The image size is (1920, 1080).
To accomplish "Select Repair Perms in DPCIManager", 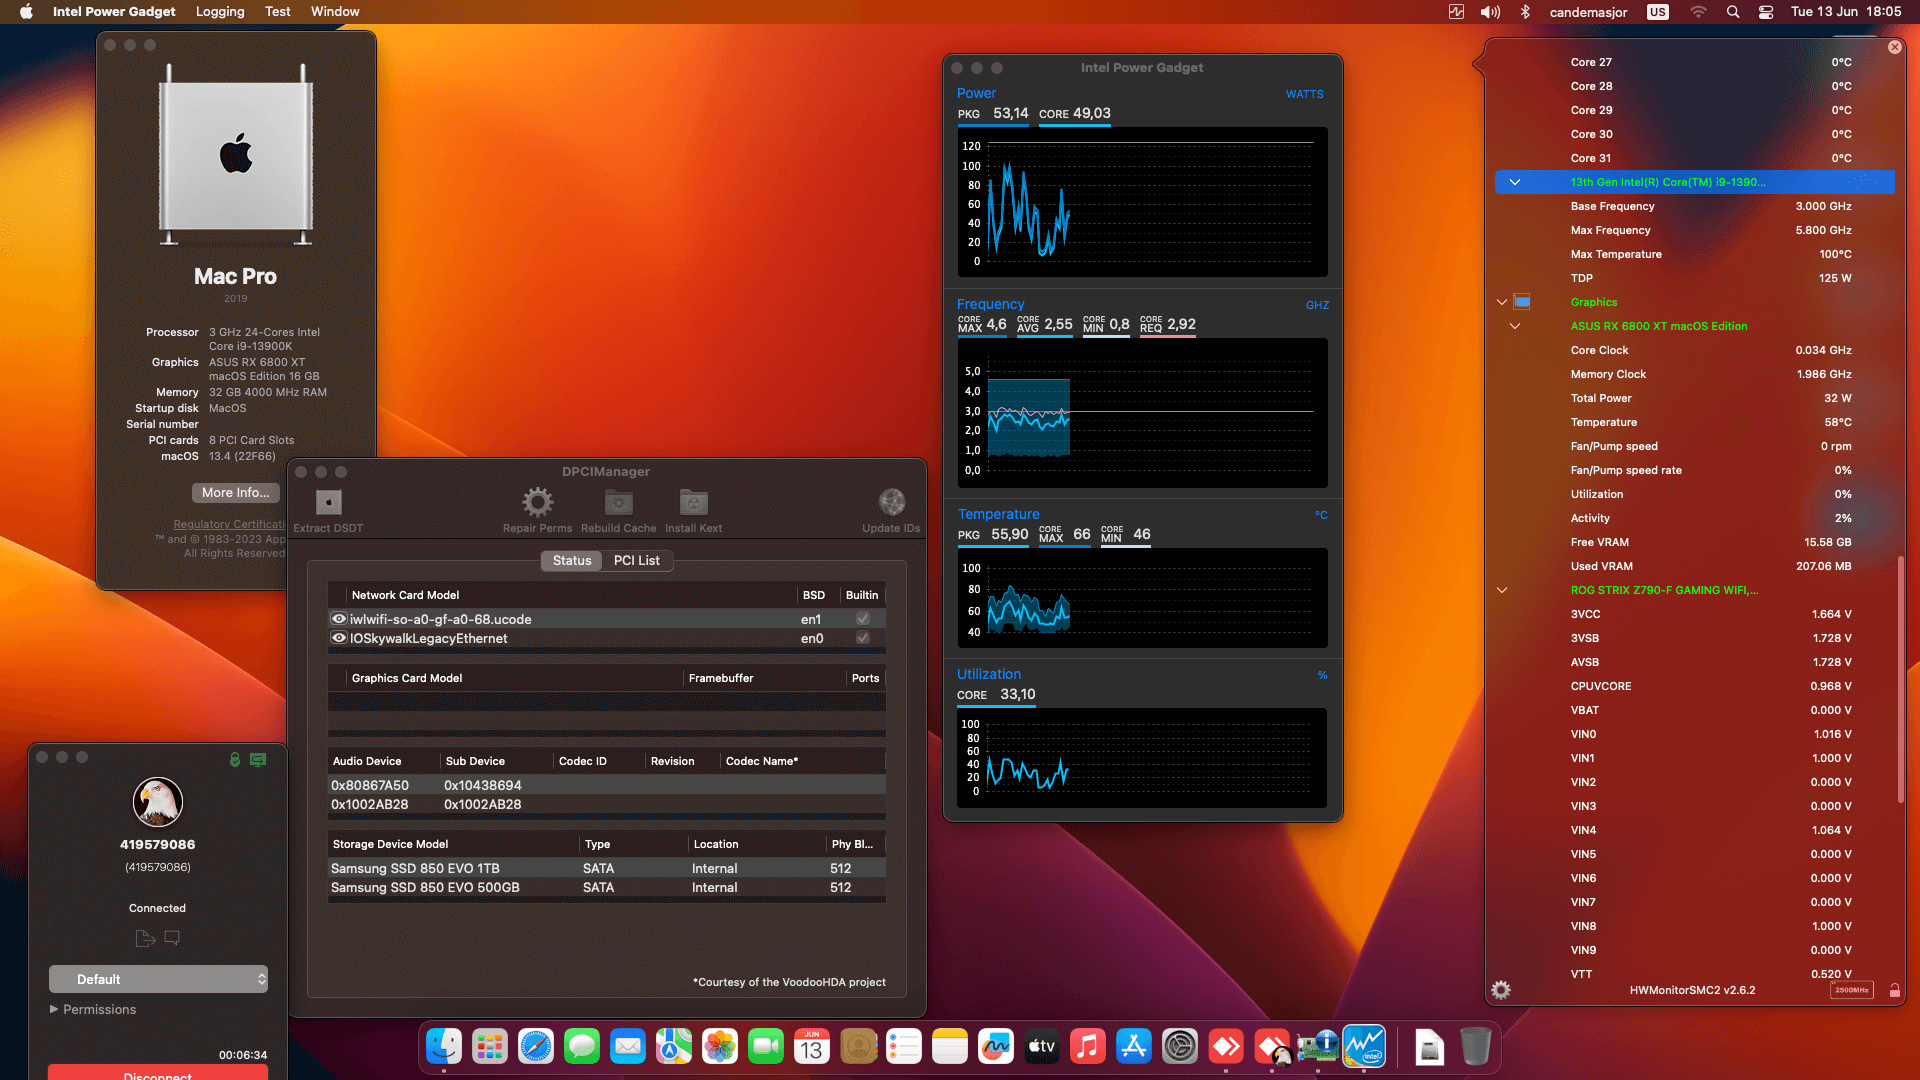I will (x=537, y=503).
